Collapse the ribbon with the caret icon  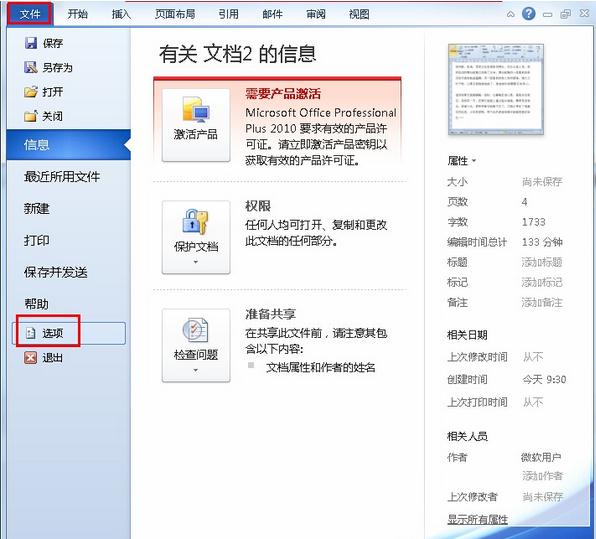click(510, 14)
